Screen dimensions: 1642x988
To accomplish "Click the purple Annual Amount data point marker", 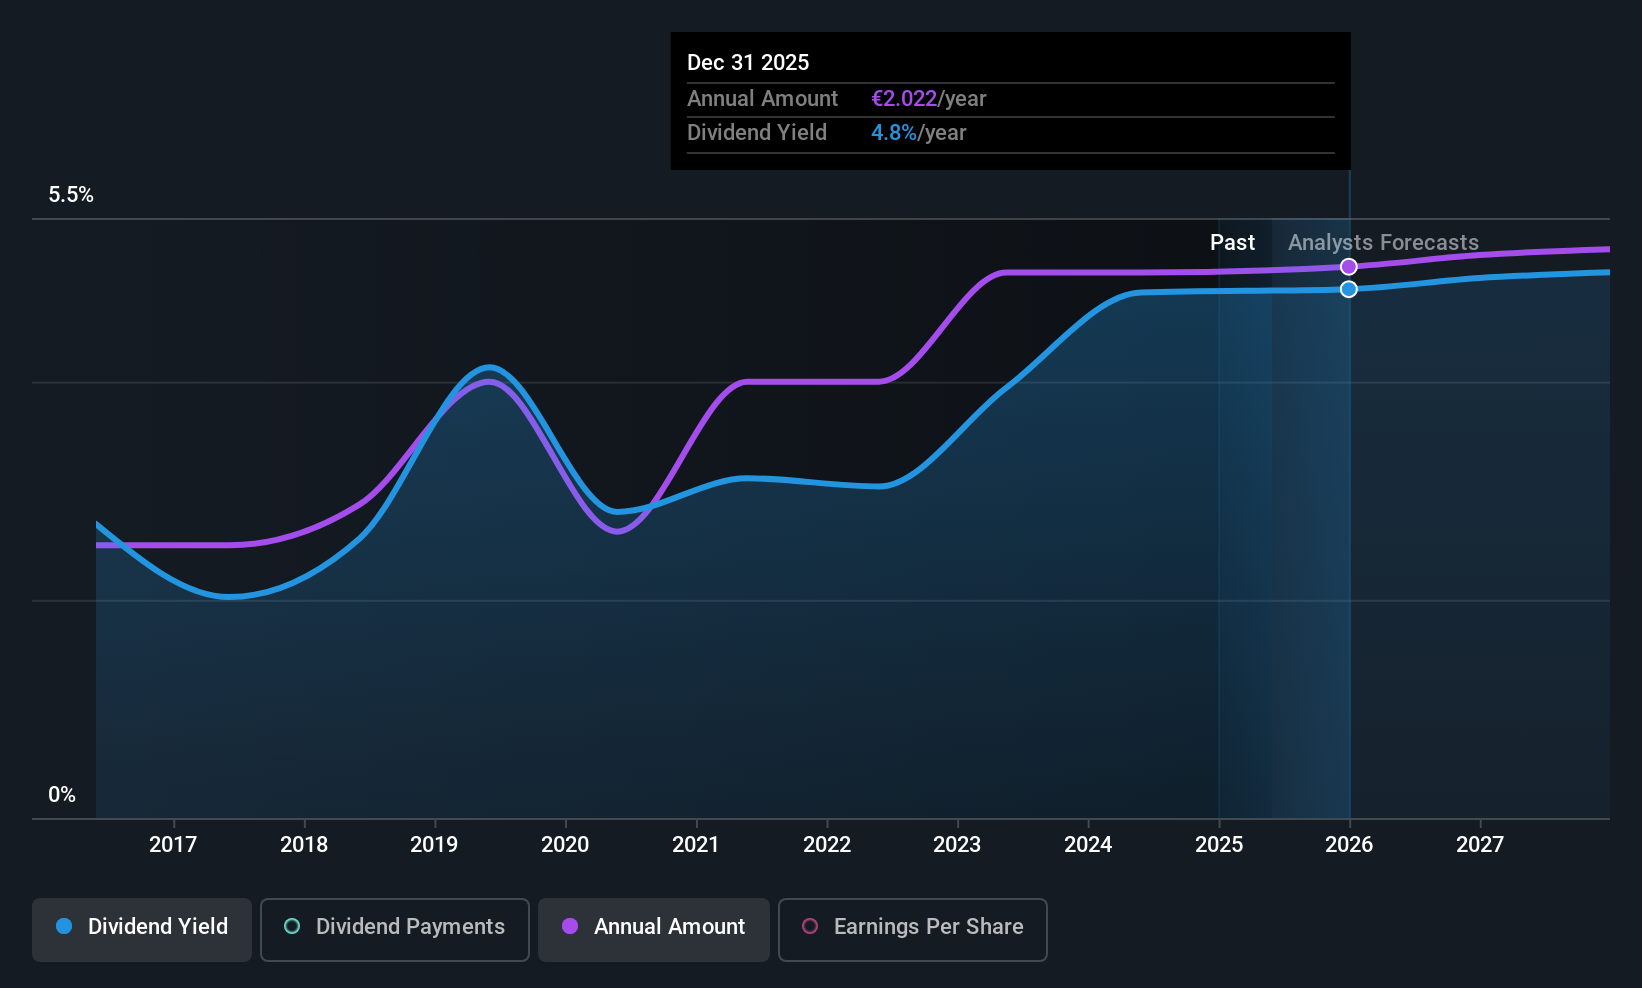I will click(x=1349, y=267).
